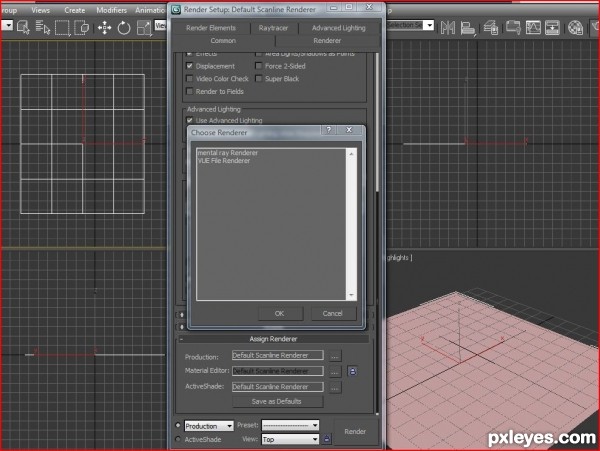
Task: Click Save as Defaults button
Action: 276,401
